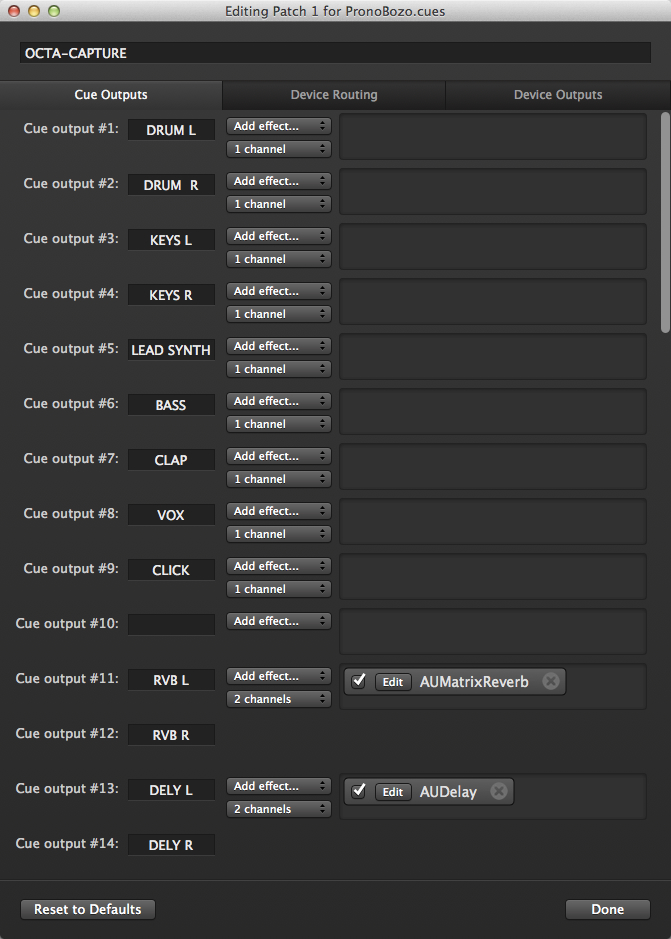Expand the 2 channels dropdown for RVB L
This screenshot has width=671, height=939.
point(279,699)
